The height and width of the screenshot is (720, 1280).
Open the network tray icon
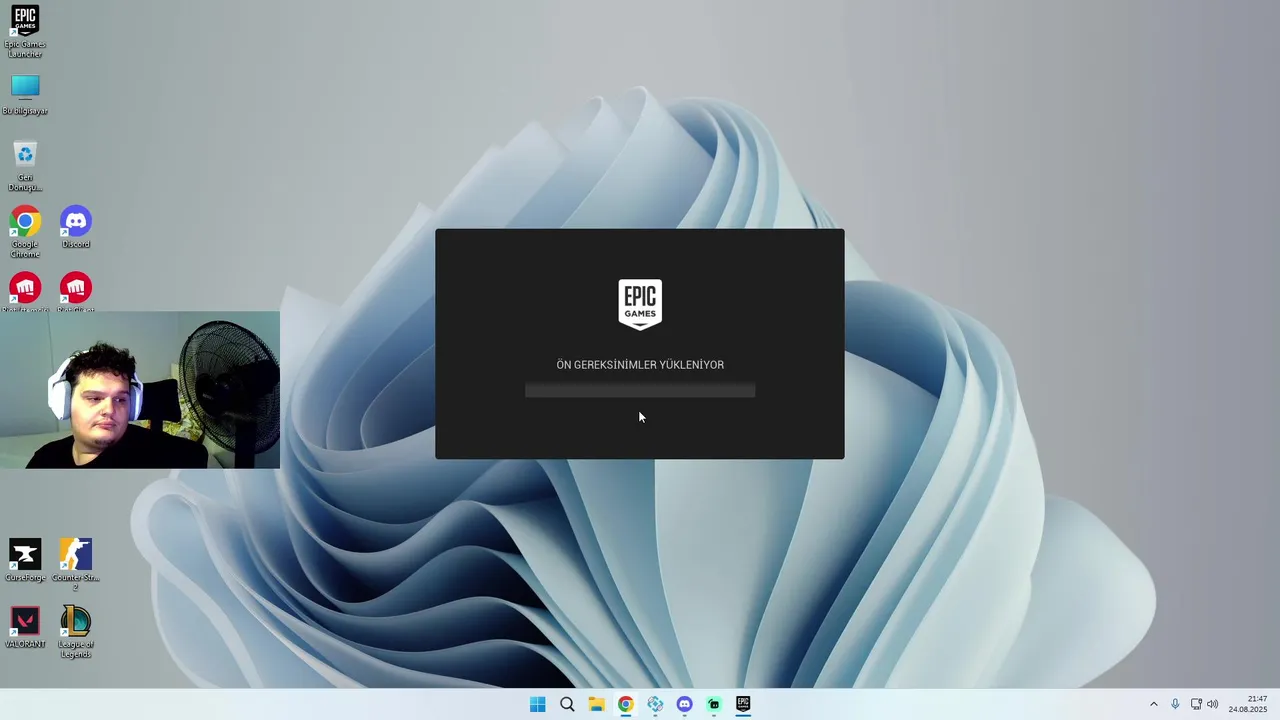point(1196,704)
